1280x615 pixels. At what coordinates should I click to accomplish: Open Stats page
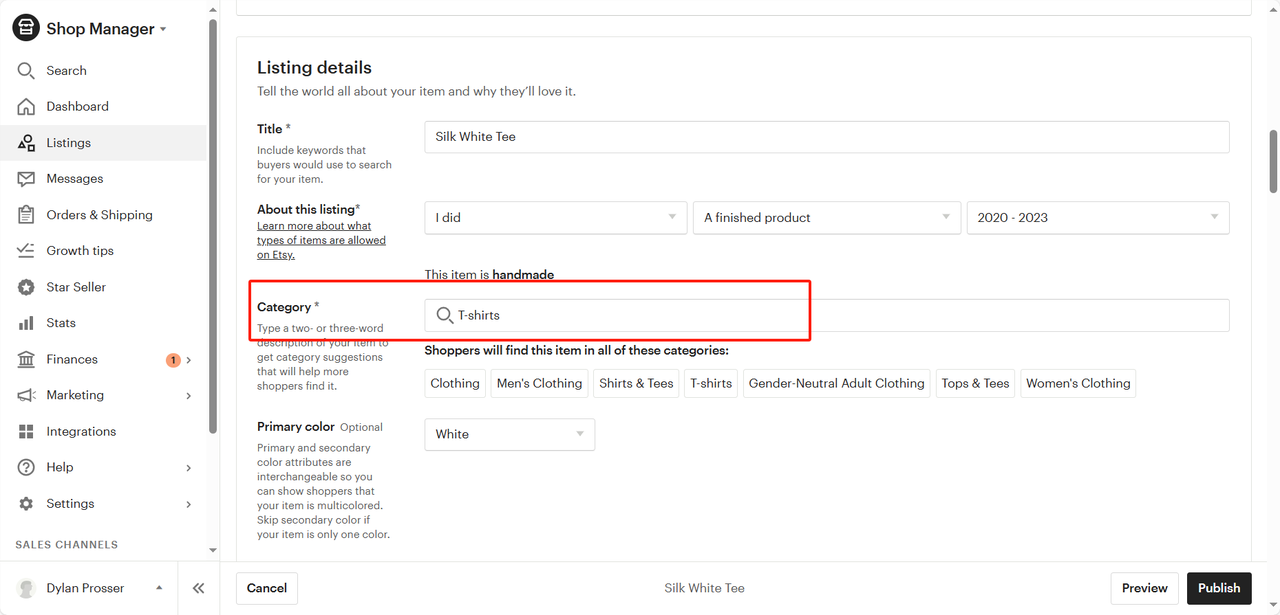tap(61, 323)
